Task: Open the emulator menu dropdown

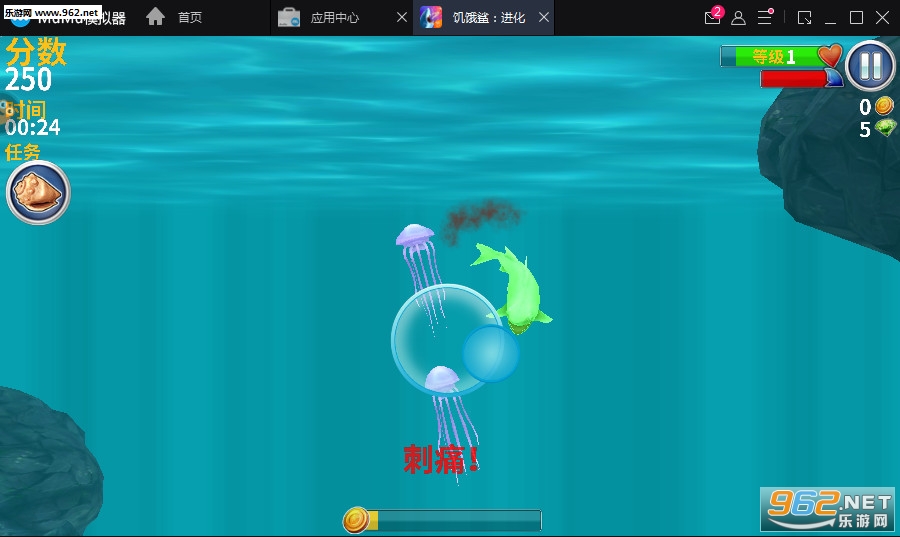Action: (765, 18)
